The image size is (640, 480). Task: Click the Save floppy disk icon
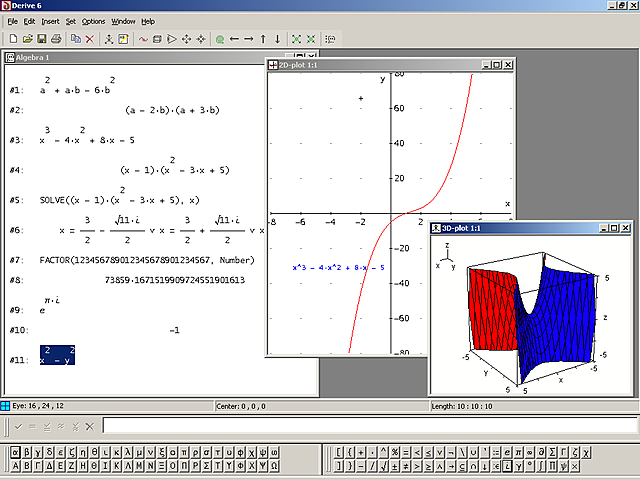click(42, 39)
